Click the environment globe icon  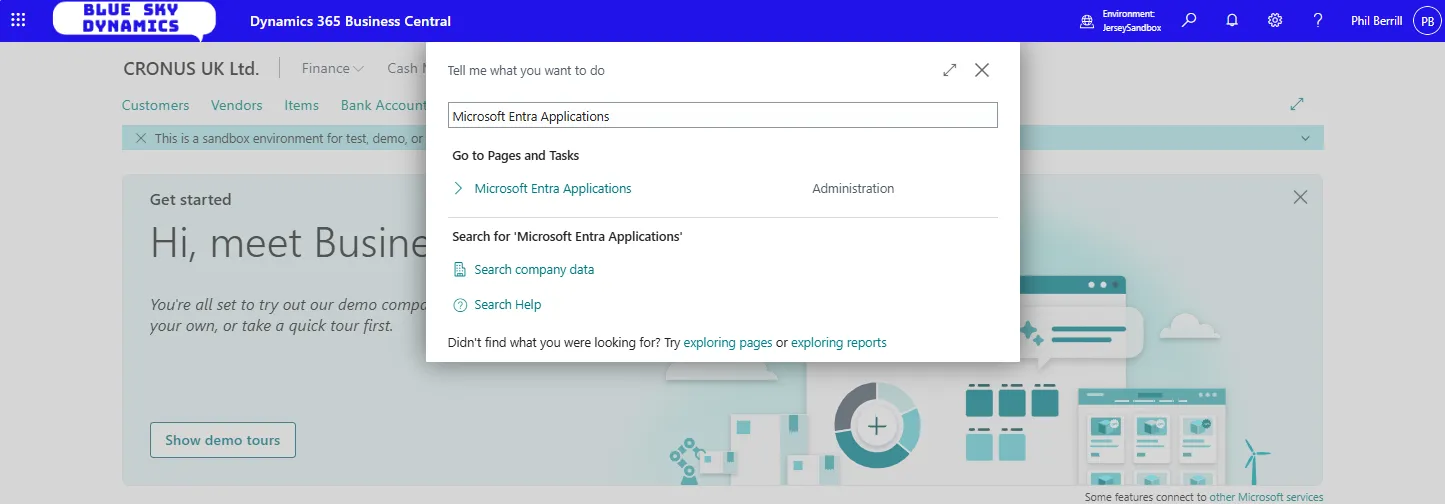[1087, 21]
